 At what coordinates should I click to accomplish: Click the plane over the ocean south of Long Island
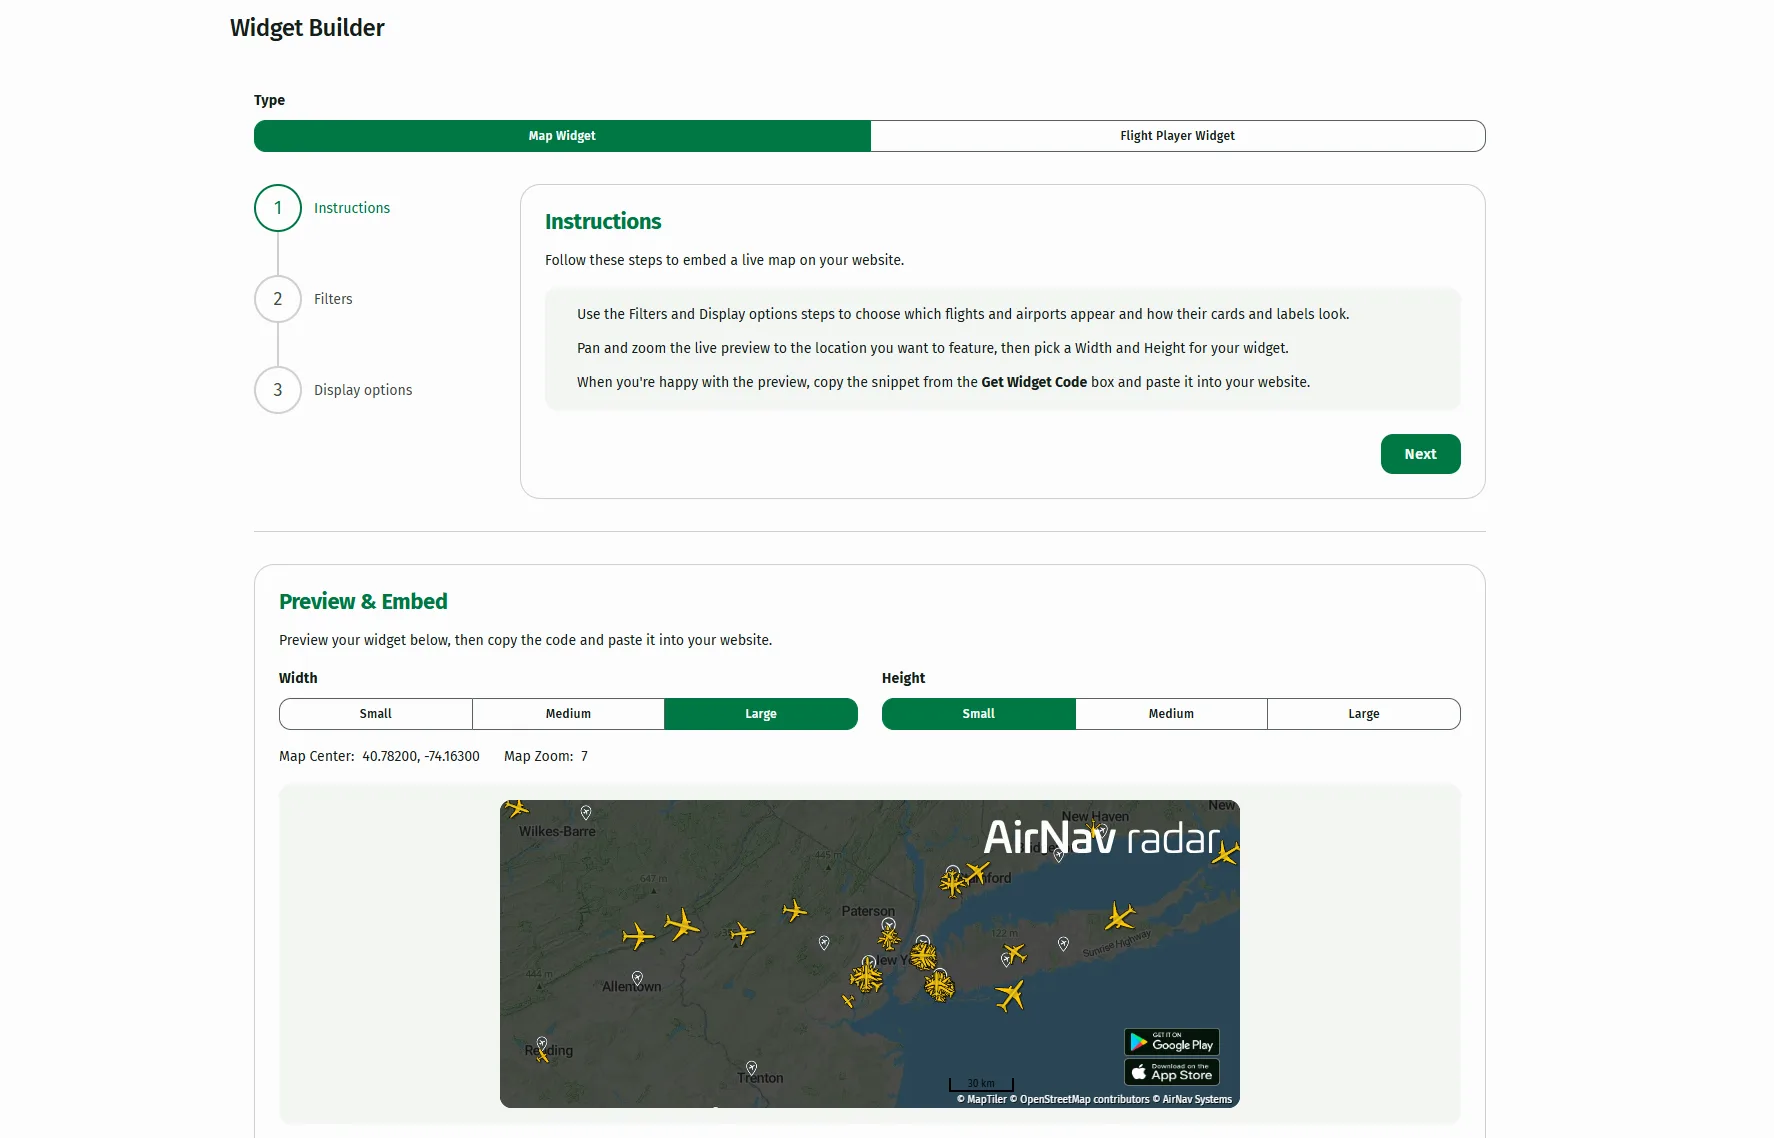(x=1011, y=995)
